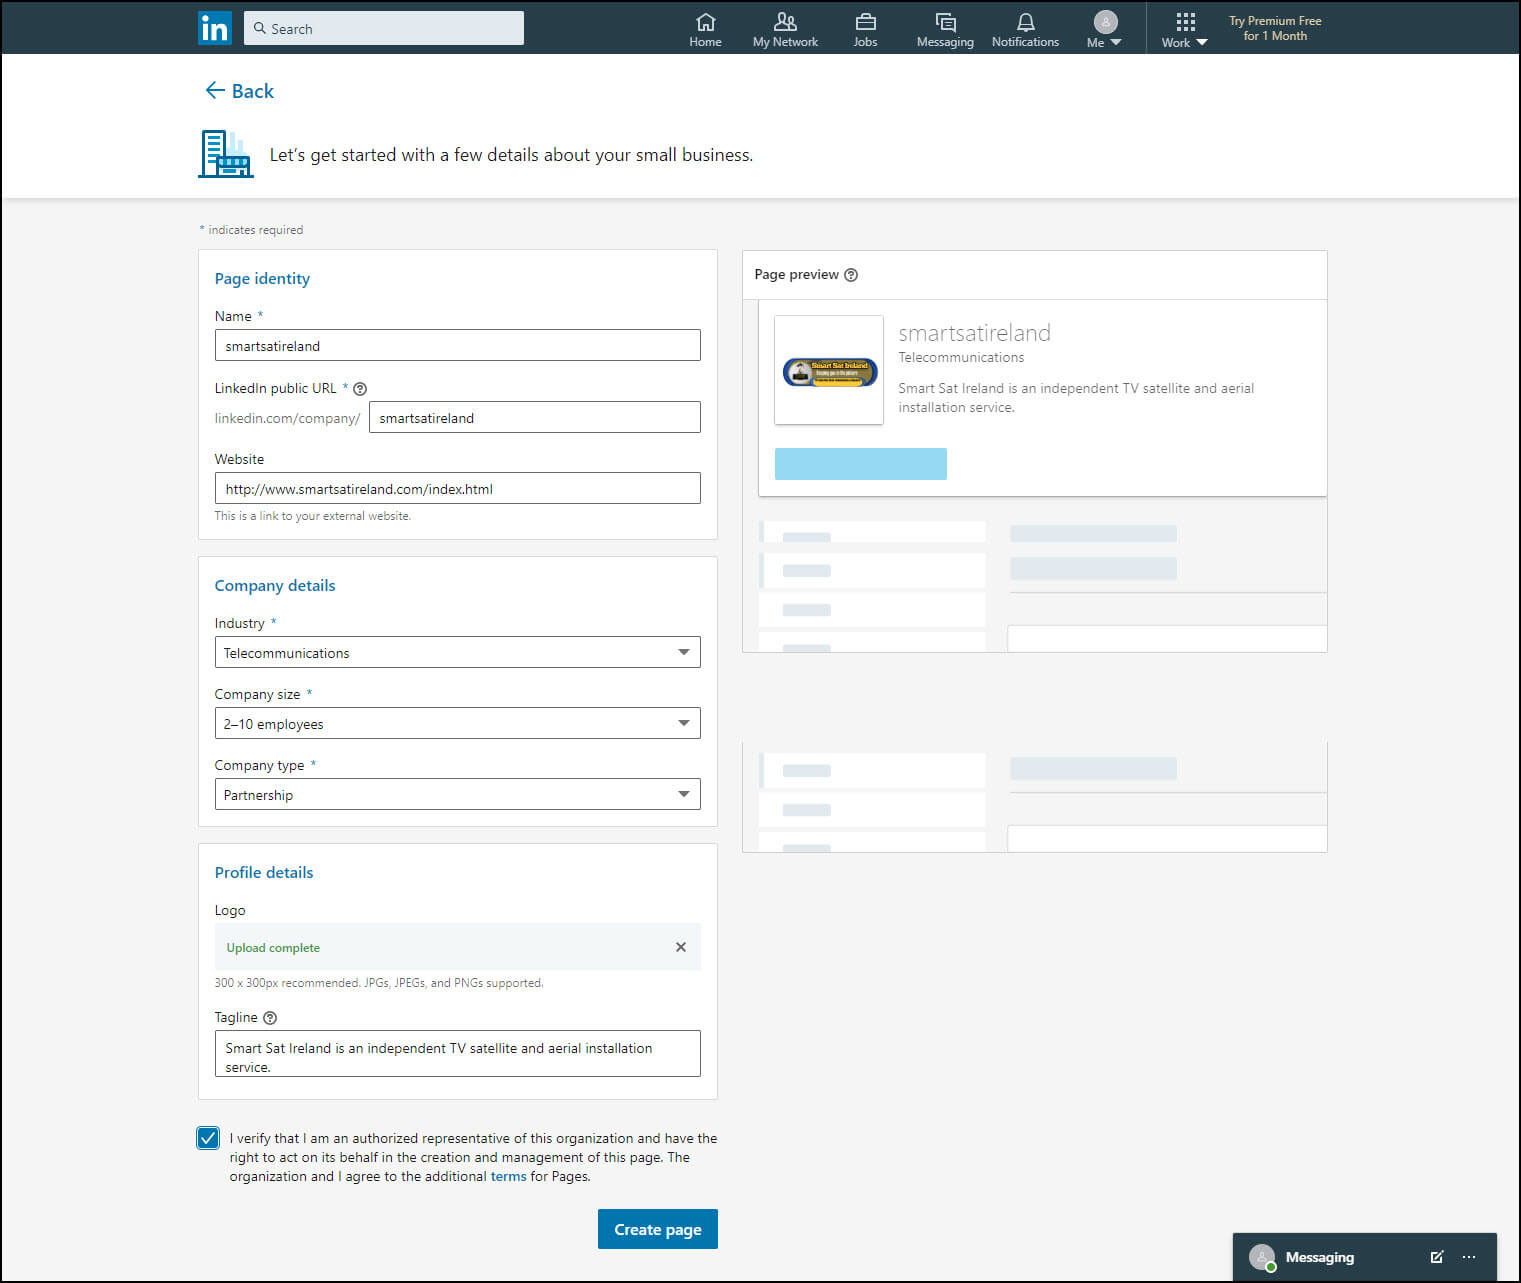Click the search magnifier field
This screenshot has height=1283, width=1521.
[383, 28]
